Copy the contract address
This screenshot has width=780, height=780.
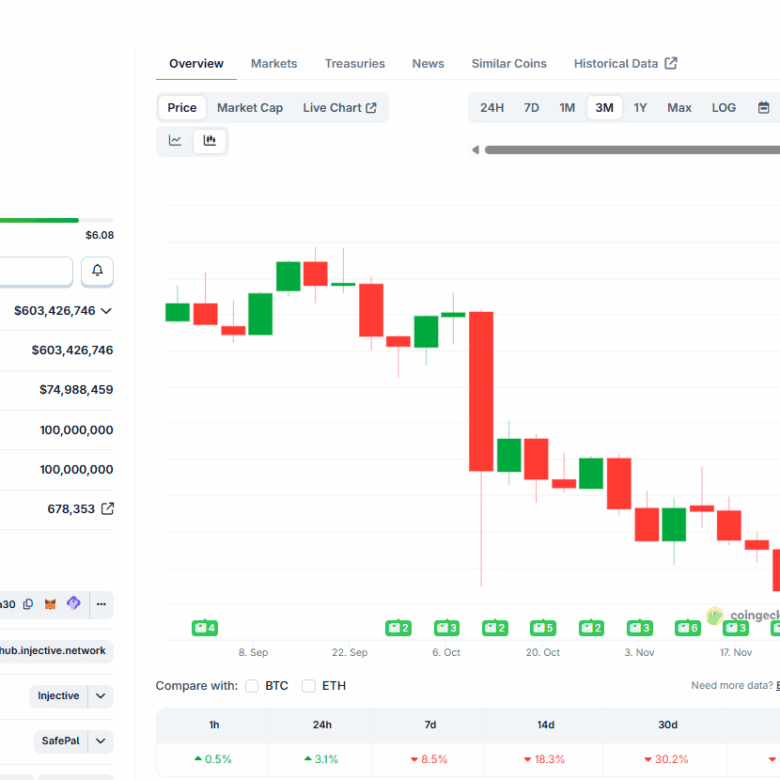point(28,604)
